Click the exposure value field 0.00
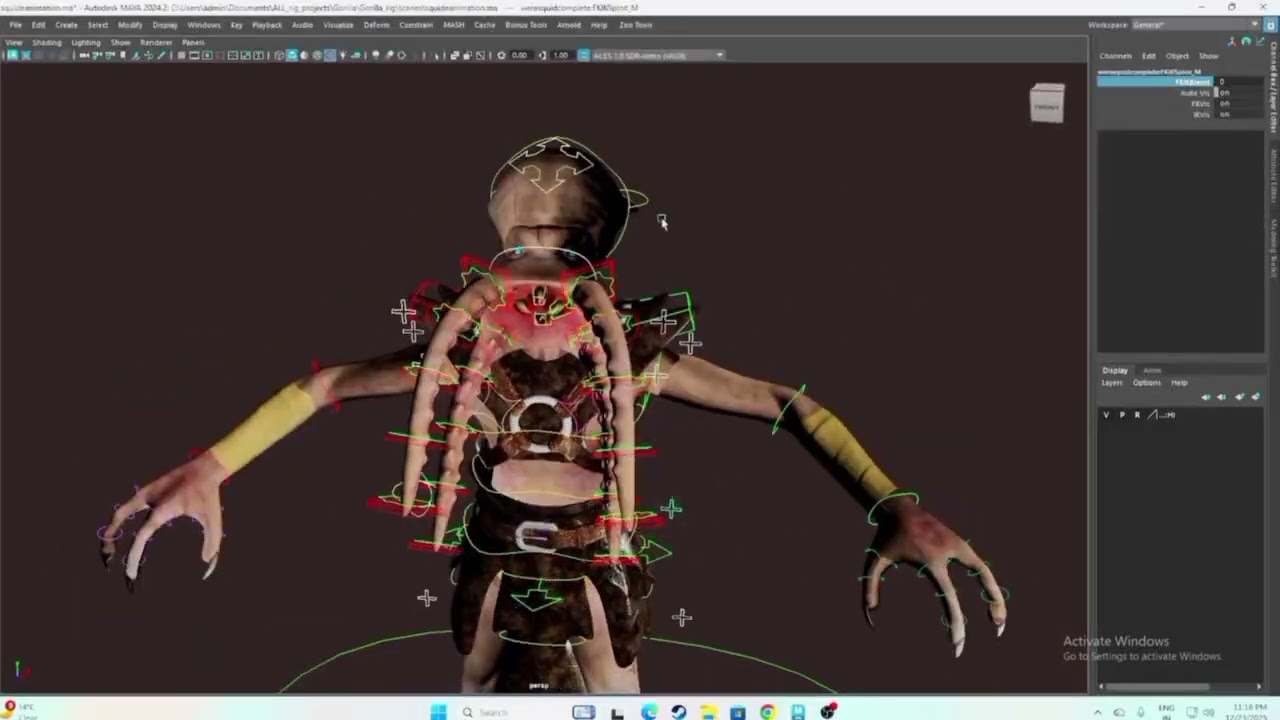Image resolution: width=1280 pixels, height=720 pixels. pos(519,55)
